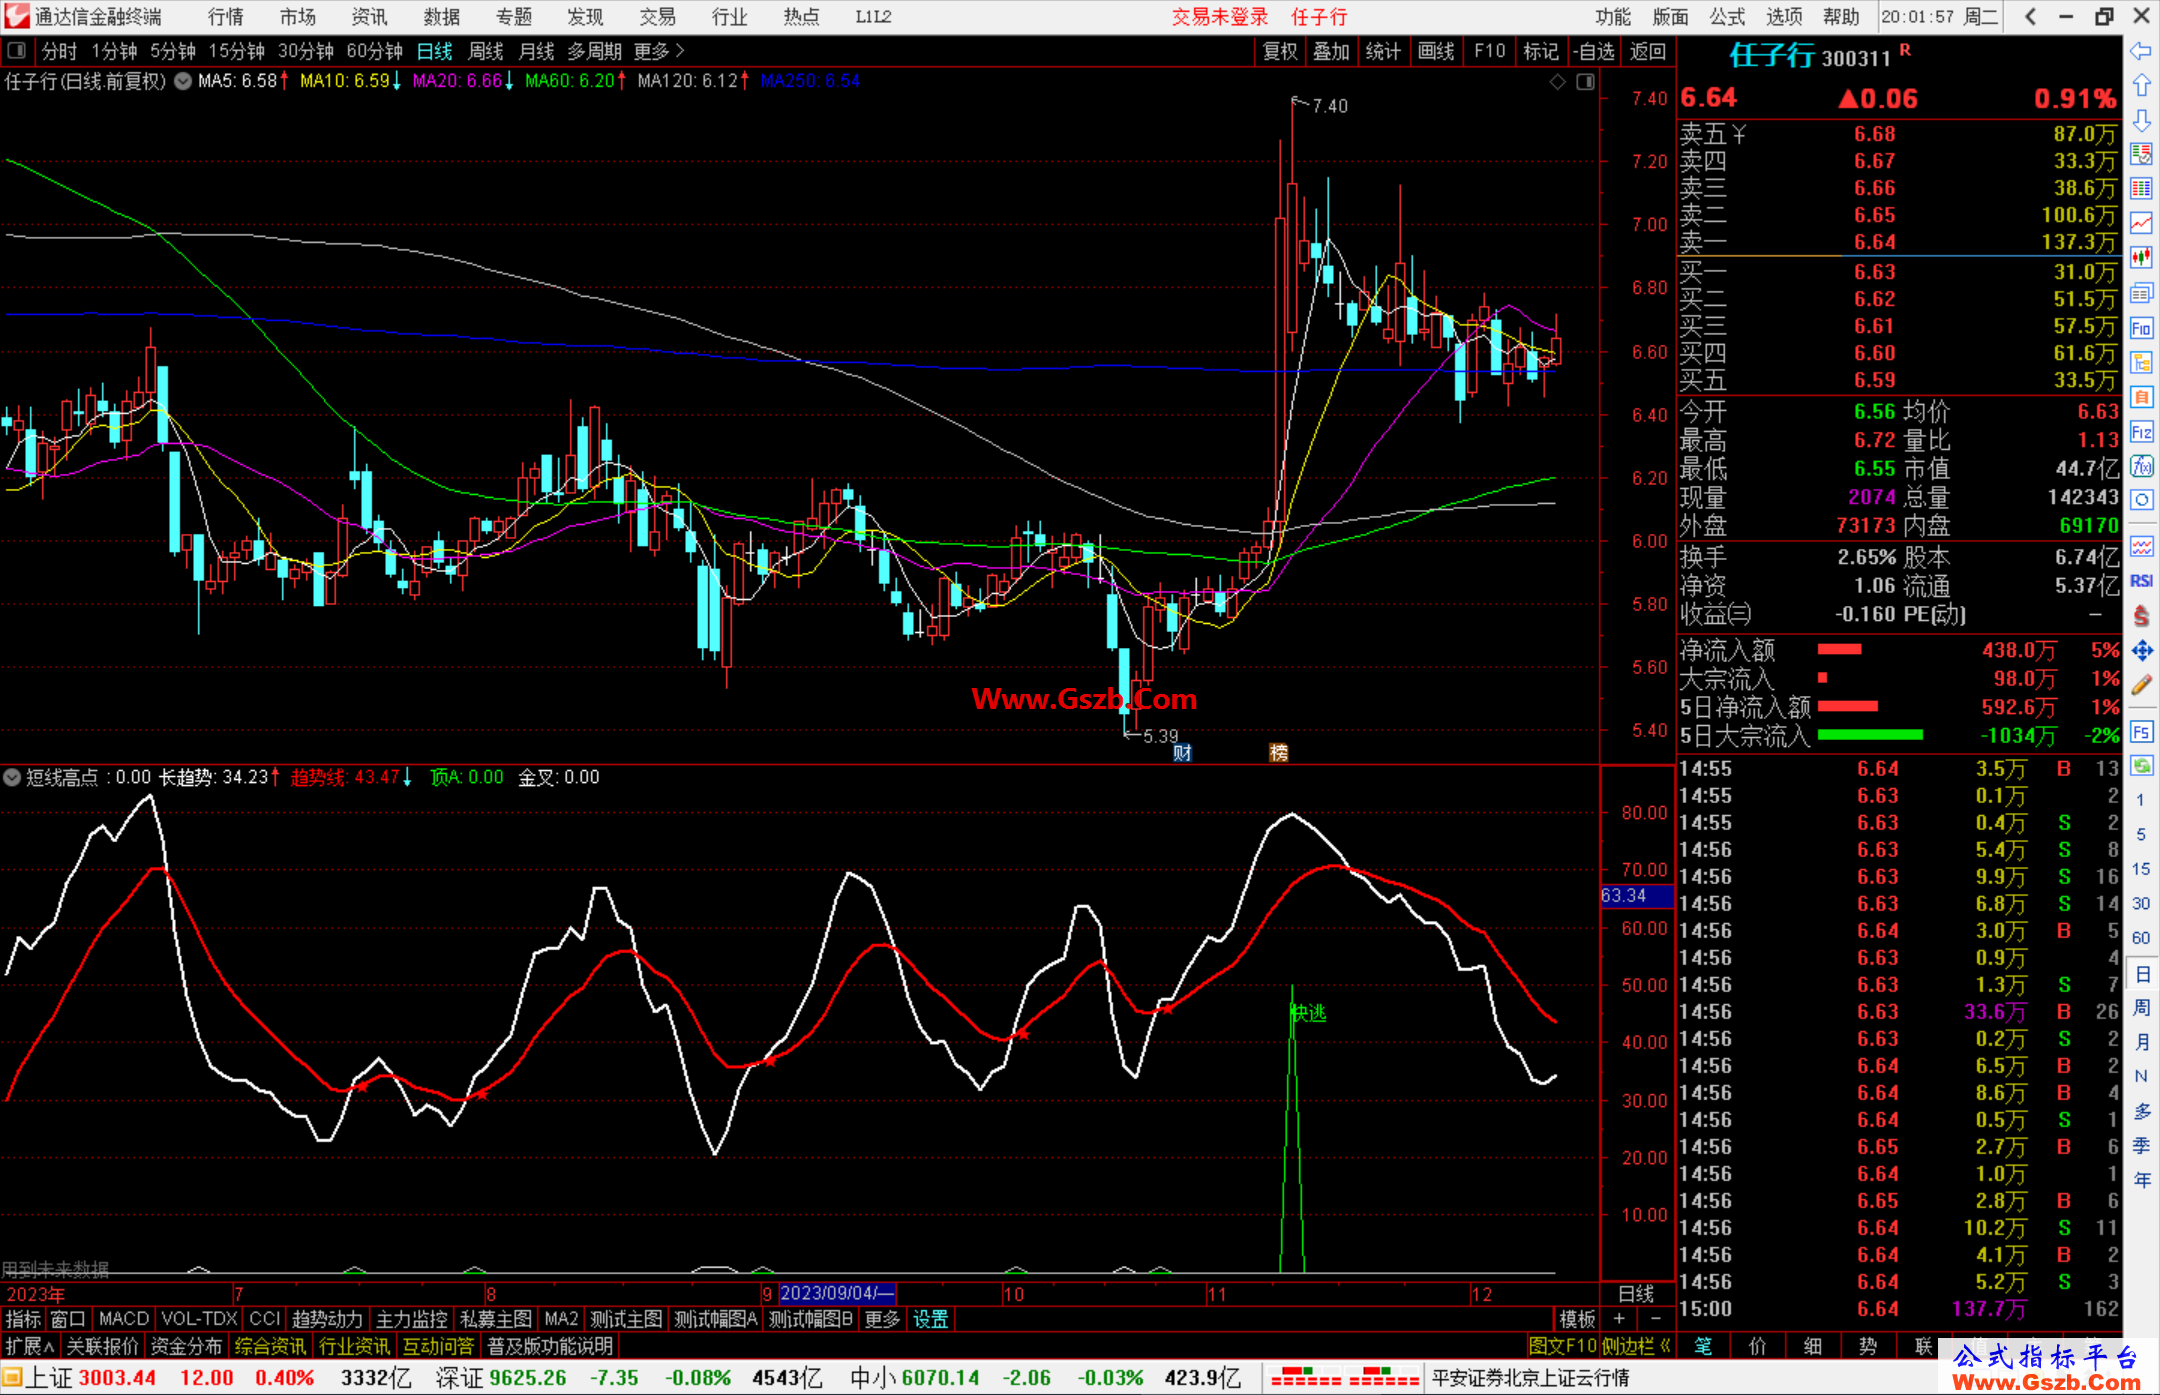Click the orange document sidebar icon
This screenshot has width=2160, height=1395.
coord(2141,397)
